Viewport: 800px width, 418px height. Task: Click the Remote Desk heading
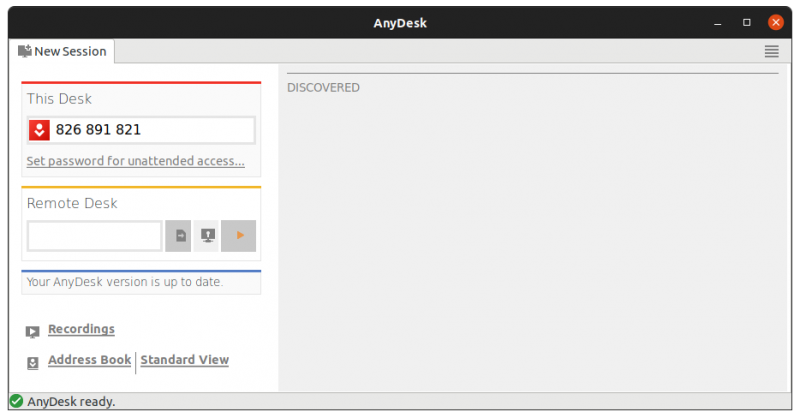pyautogui.click(x=72, y=203)
